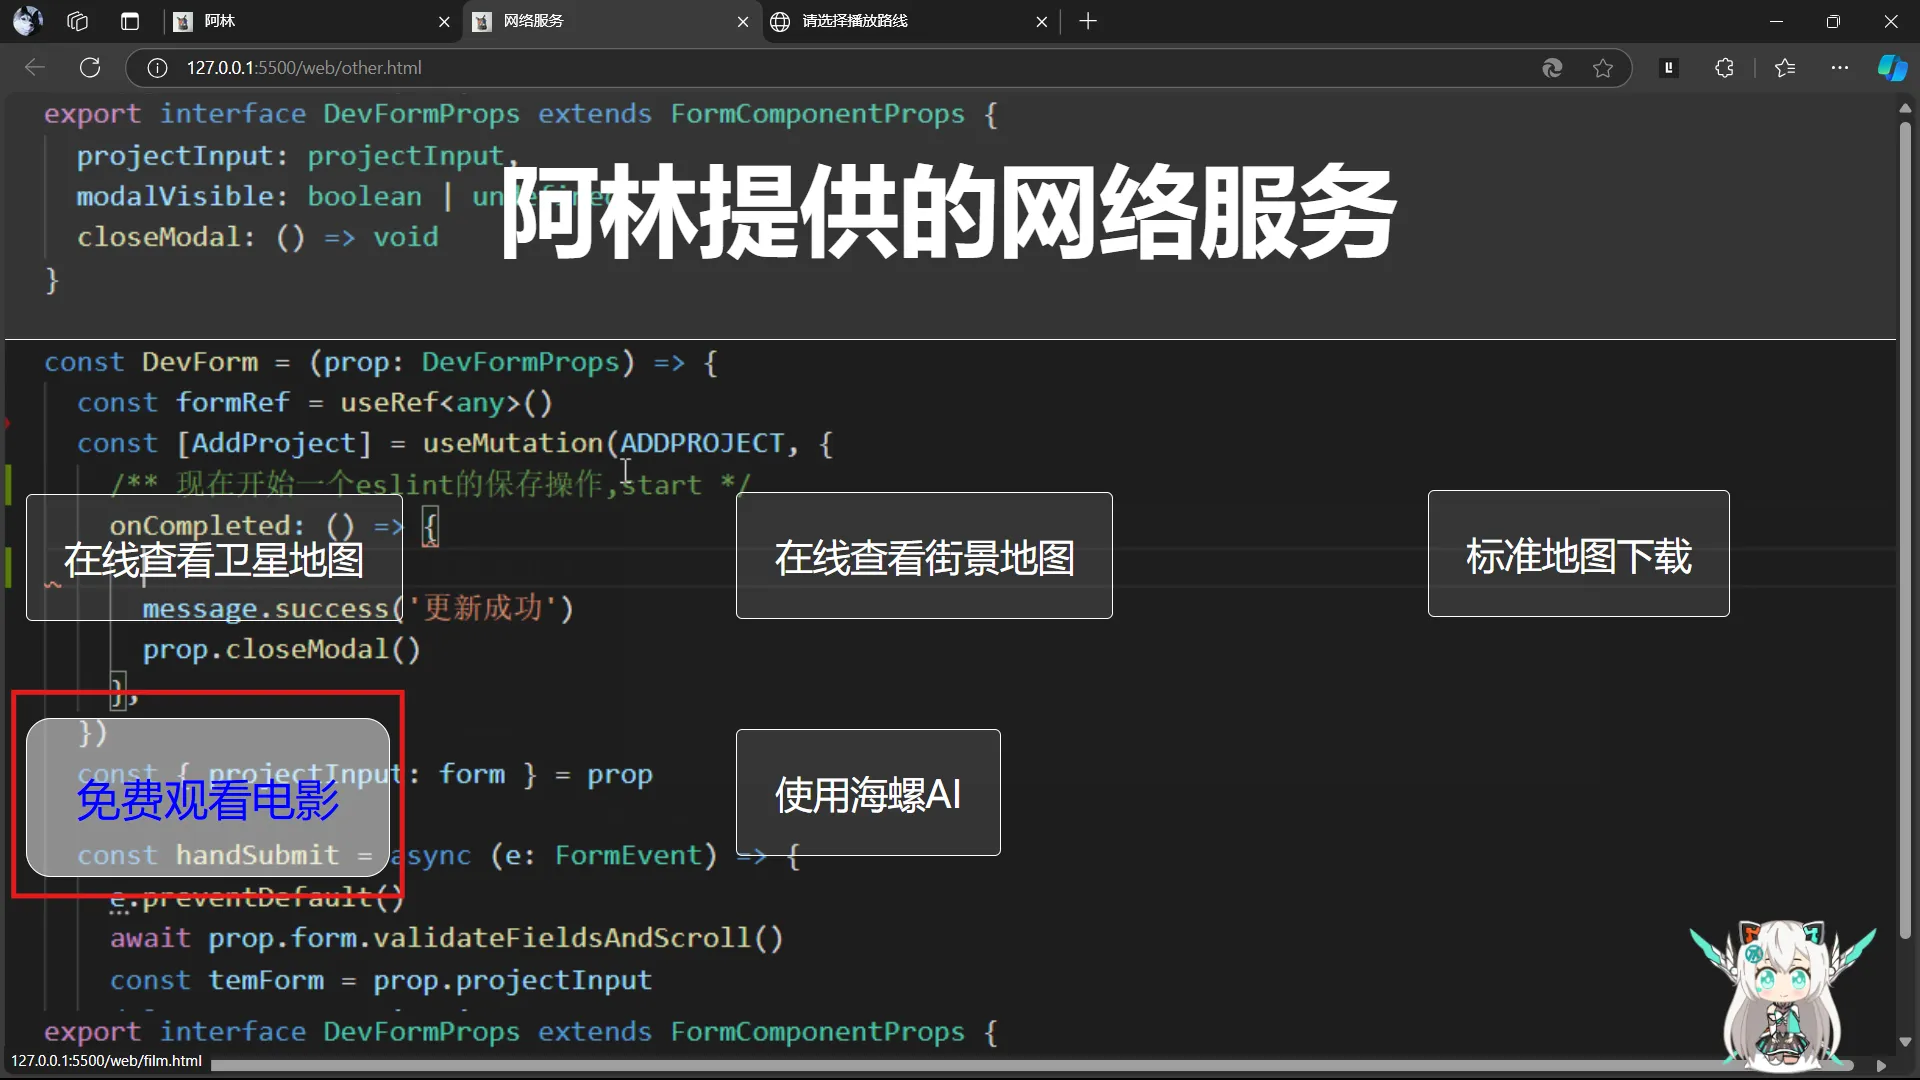1920x1080 pixels.
Task: Toggle the vertical tabs pane icon
Action: point(130,21)
